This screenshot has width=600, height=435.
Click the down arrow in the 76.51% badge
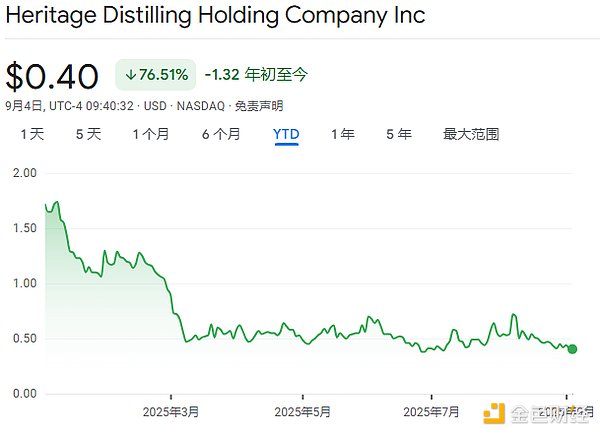point(130,75)
